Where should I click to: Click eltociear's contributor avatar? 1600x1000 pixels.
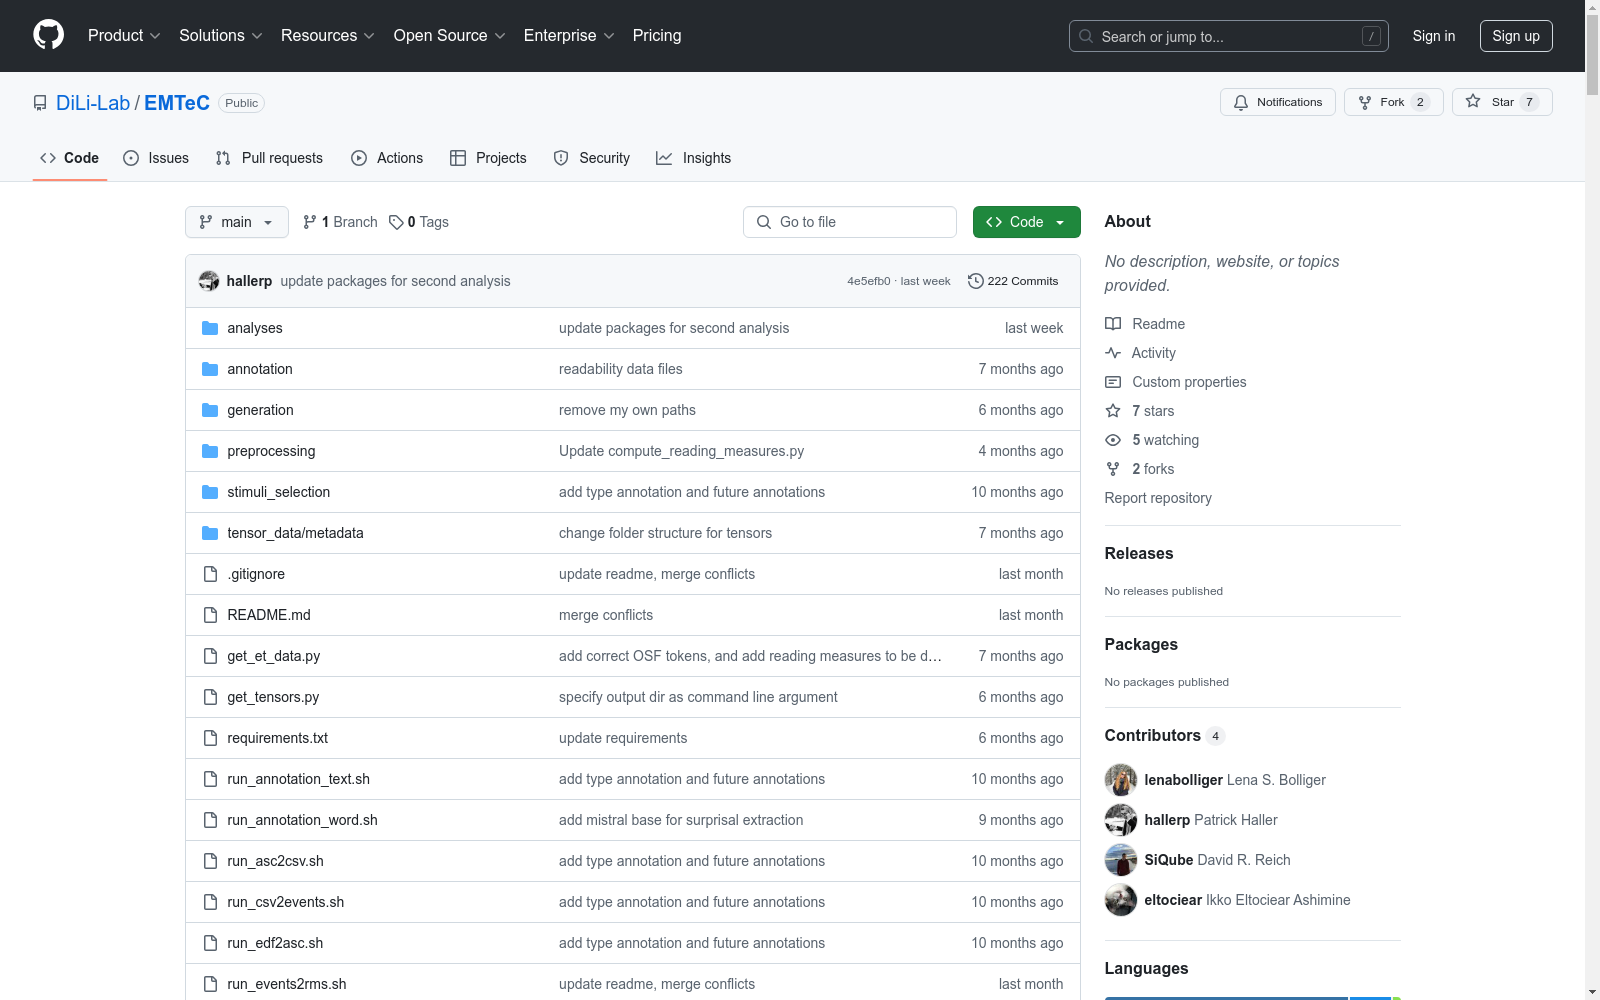click(1121, 900)
